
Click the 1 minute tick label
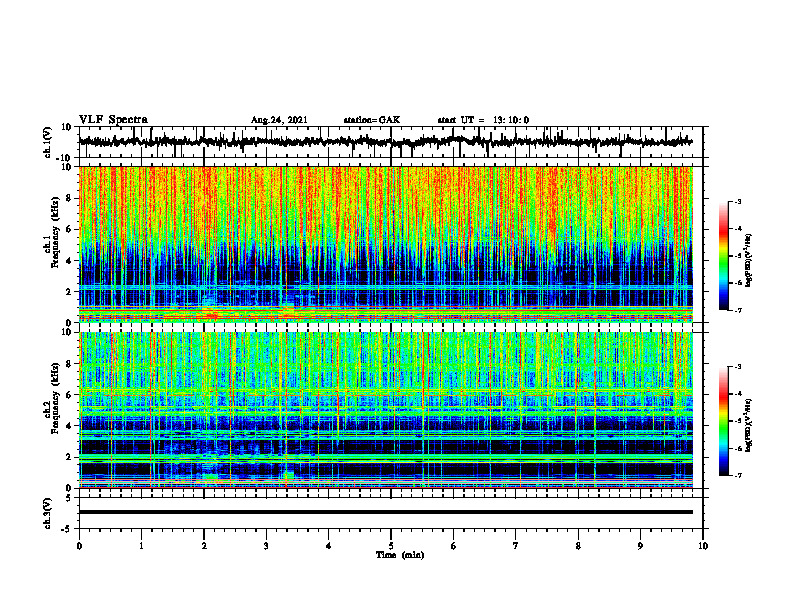pos(141,546)
